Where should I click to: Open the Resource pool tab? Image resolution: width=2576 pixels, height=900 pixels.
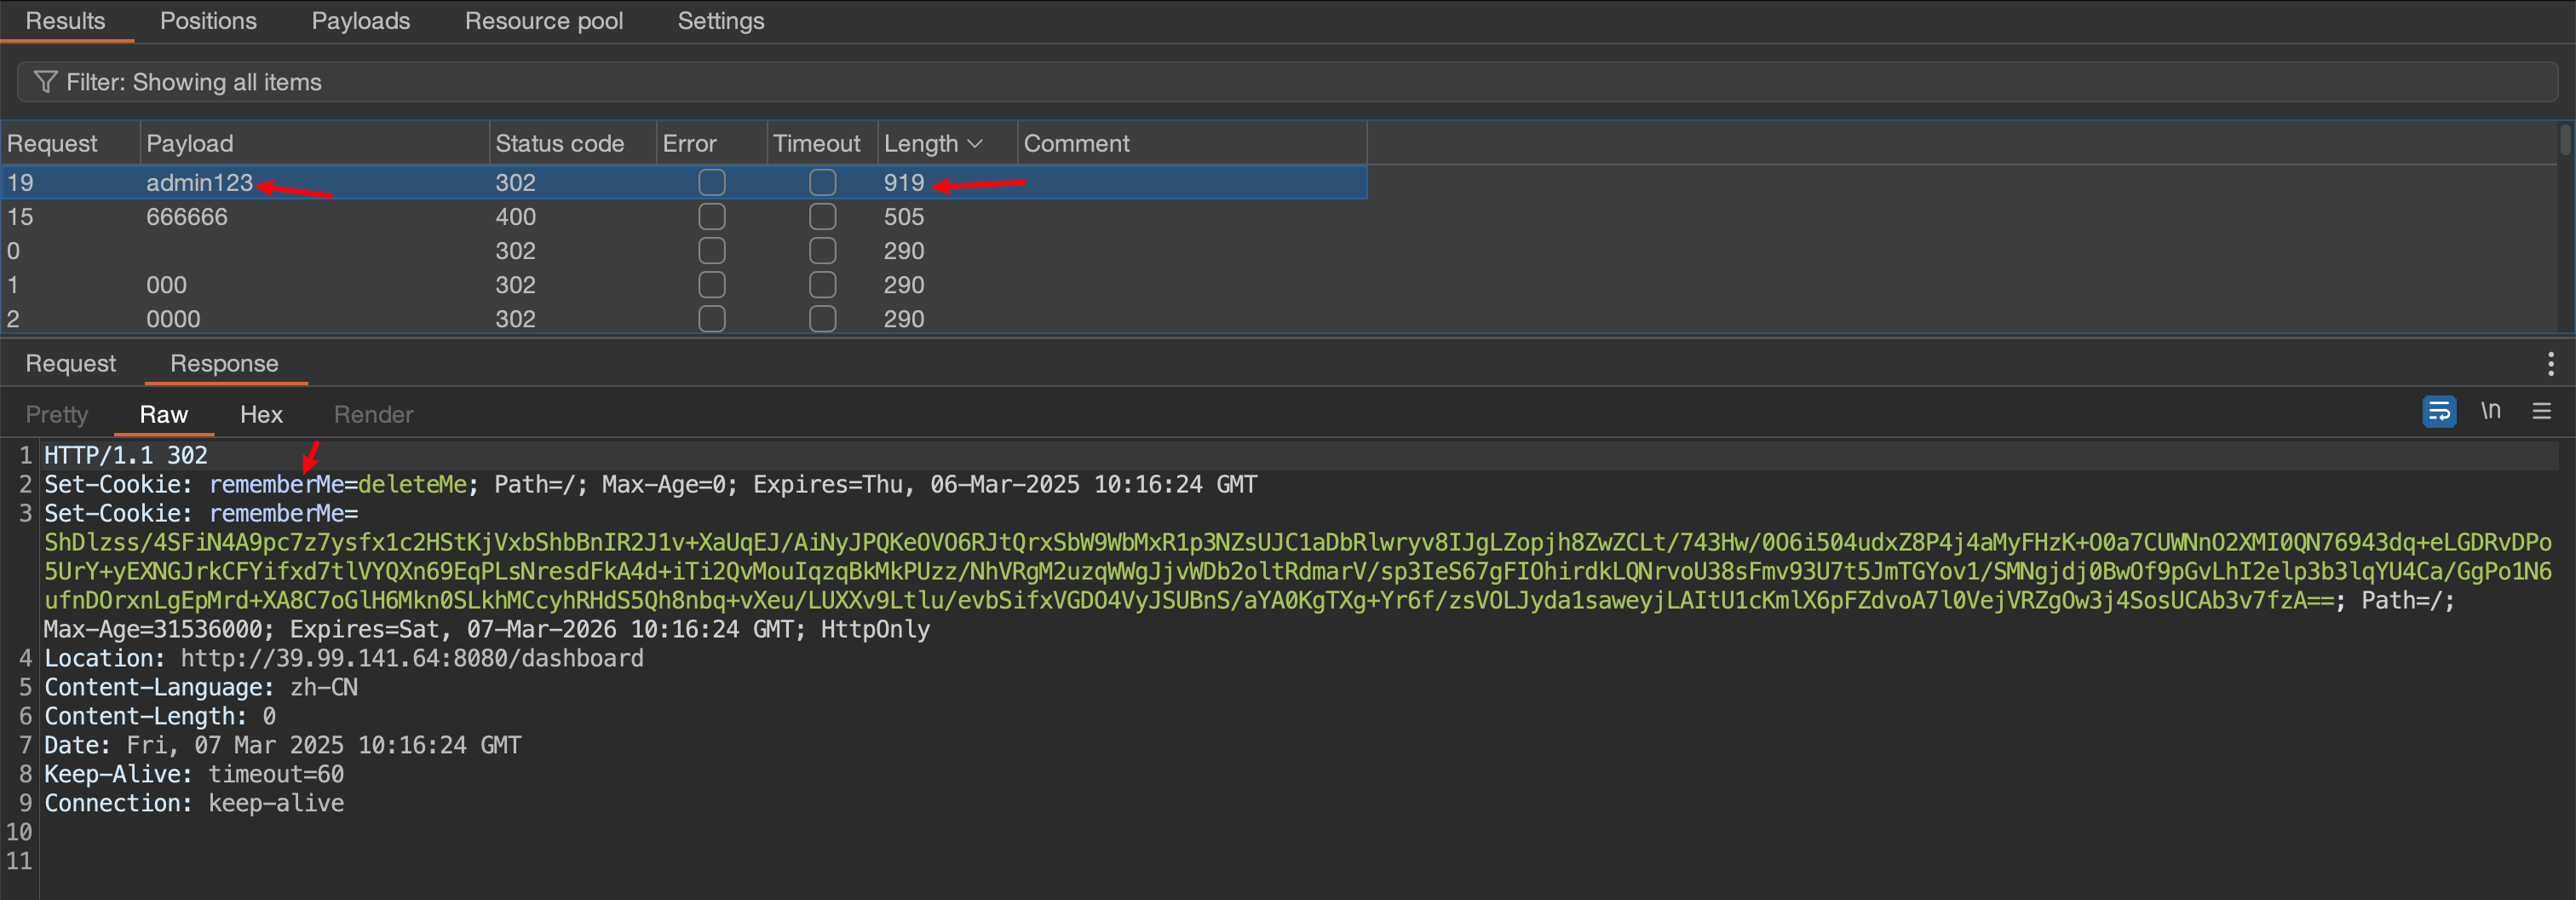click(x=543, y=21)
